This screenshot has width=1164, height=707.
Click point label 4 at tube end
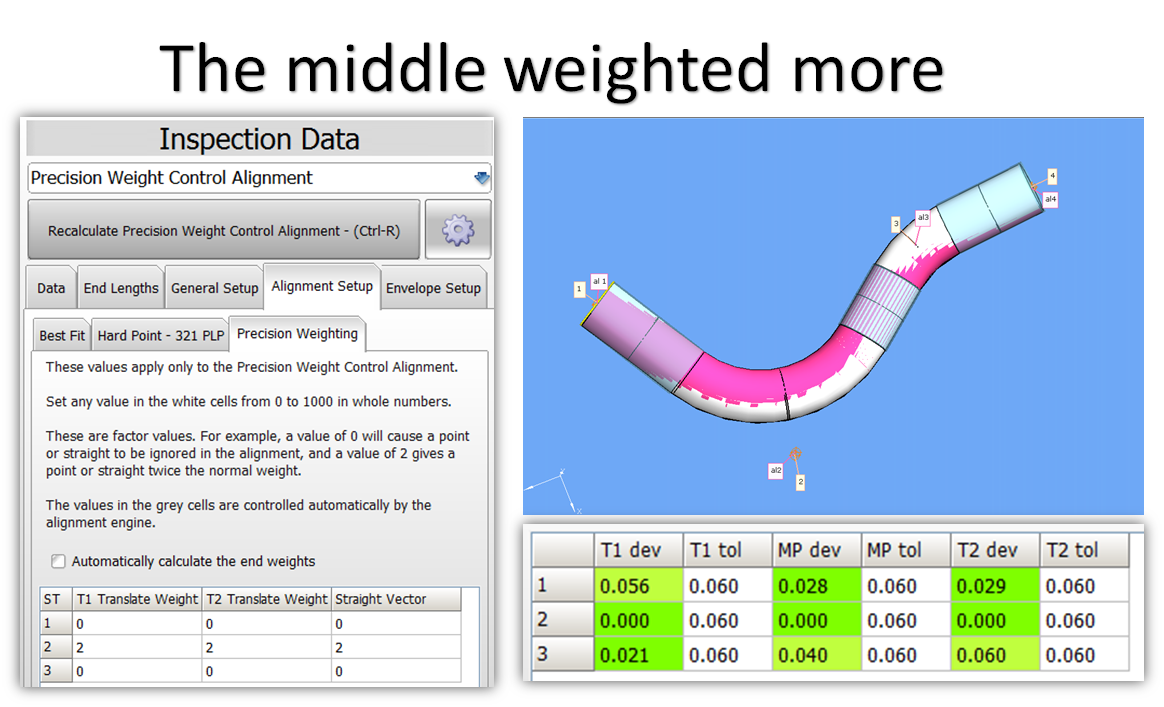click(x=1052, y=176)
